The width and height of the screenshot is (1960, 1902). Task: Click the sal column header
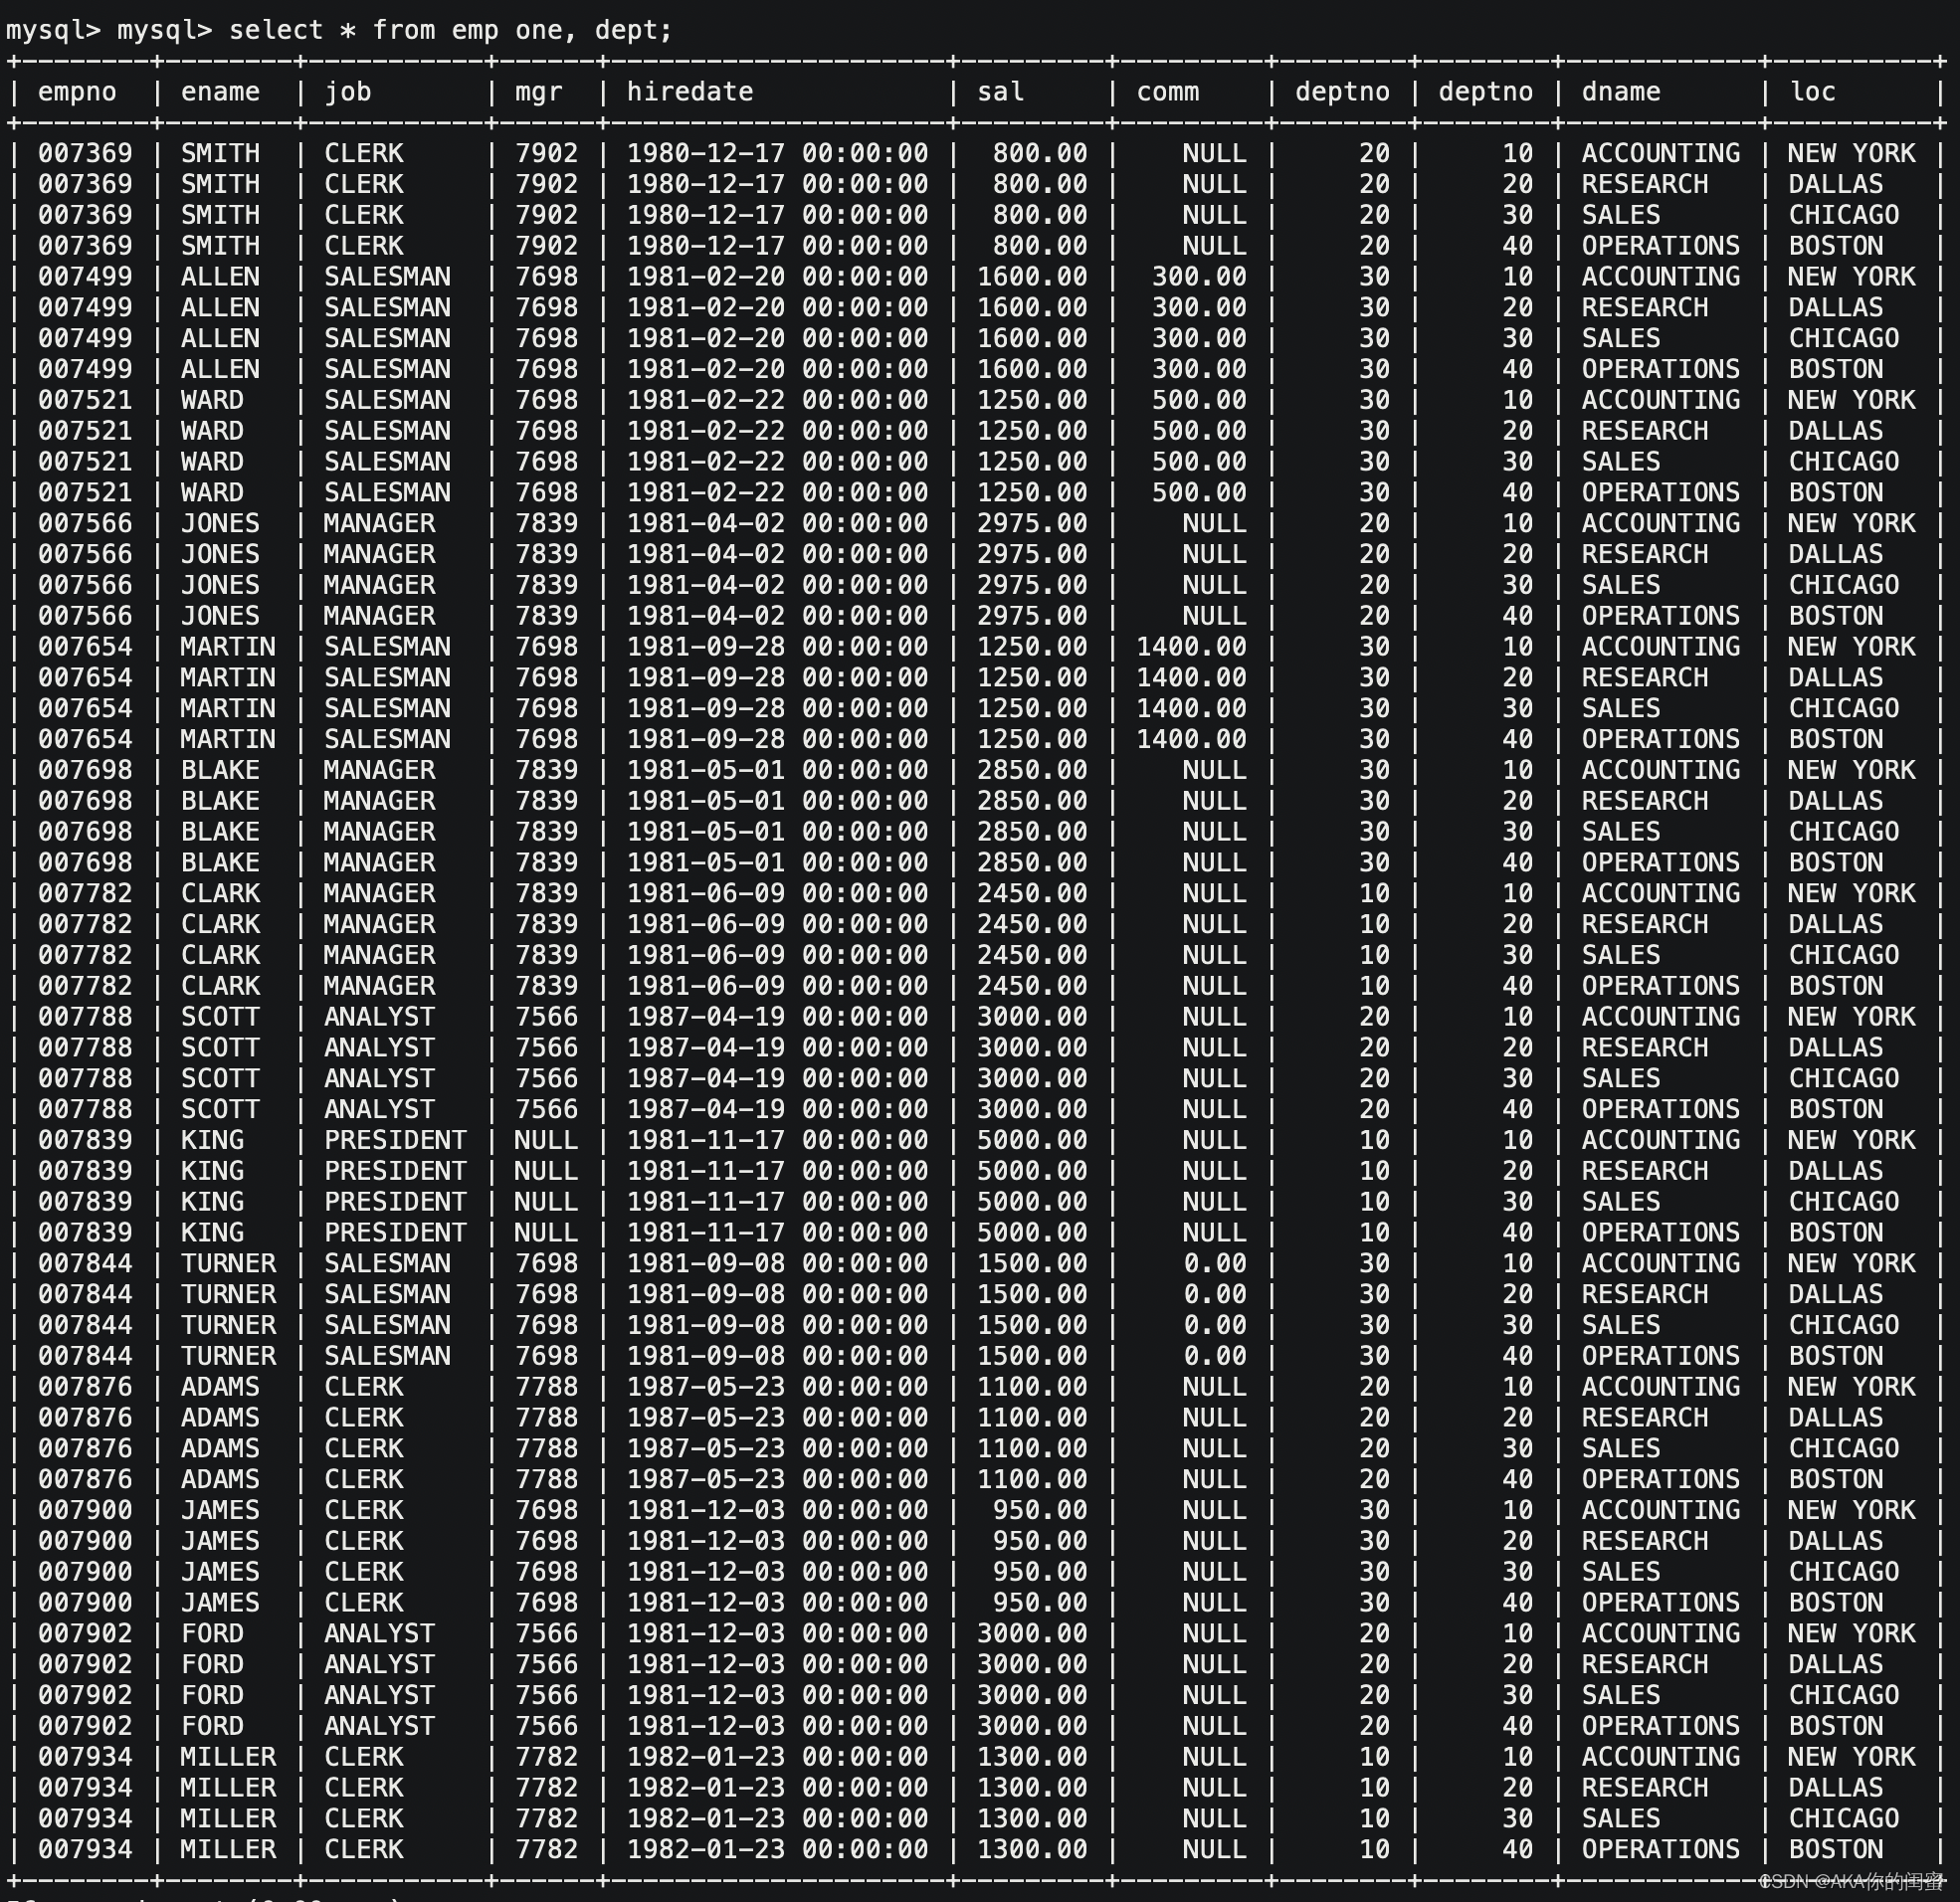[1000, 92]
